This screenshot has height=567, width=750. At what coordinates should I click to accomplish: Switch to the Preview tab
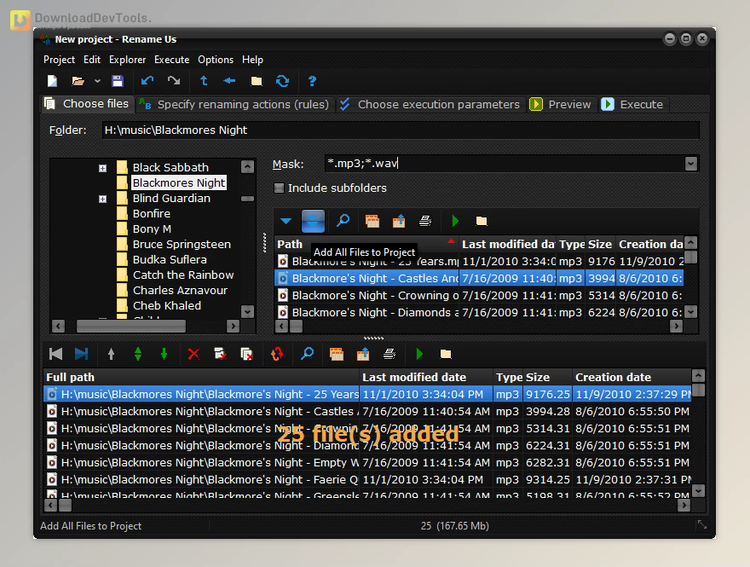(x=561, y=104)
